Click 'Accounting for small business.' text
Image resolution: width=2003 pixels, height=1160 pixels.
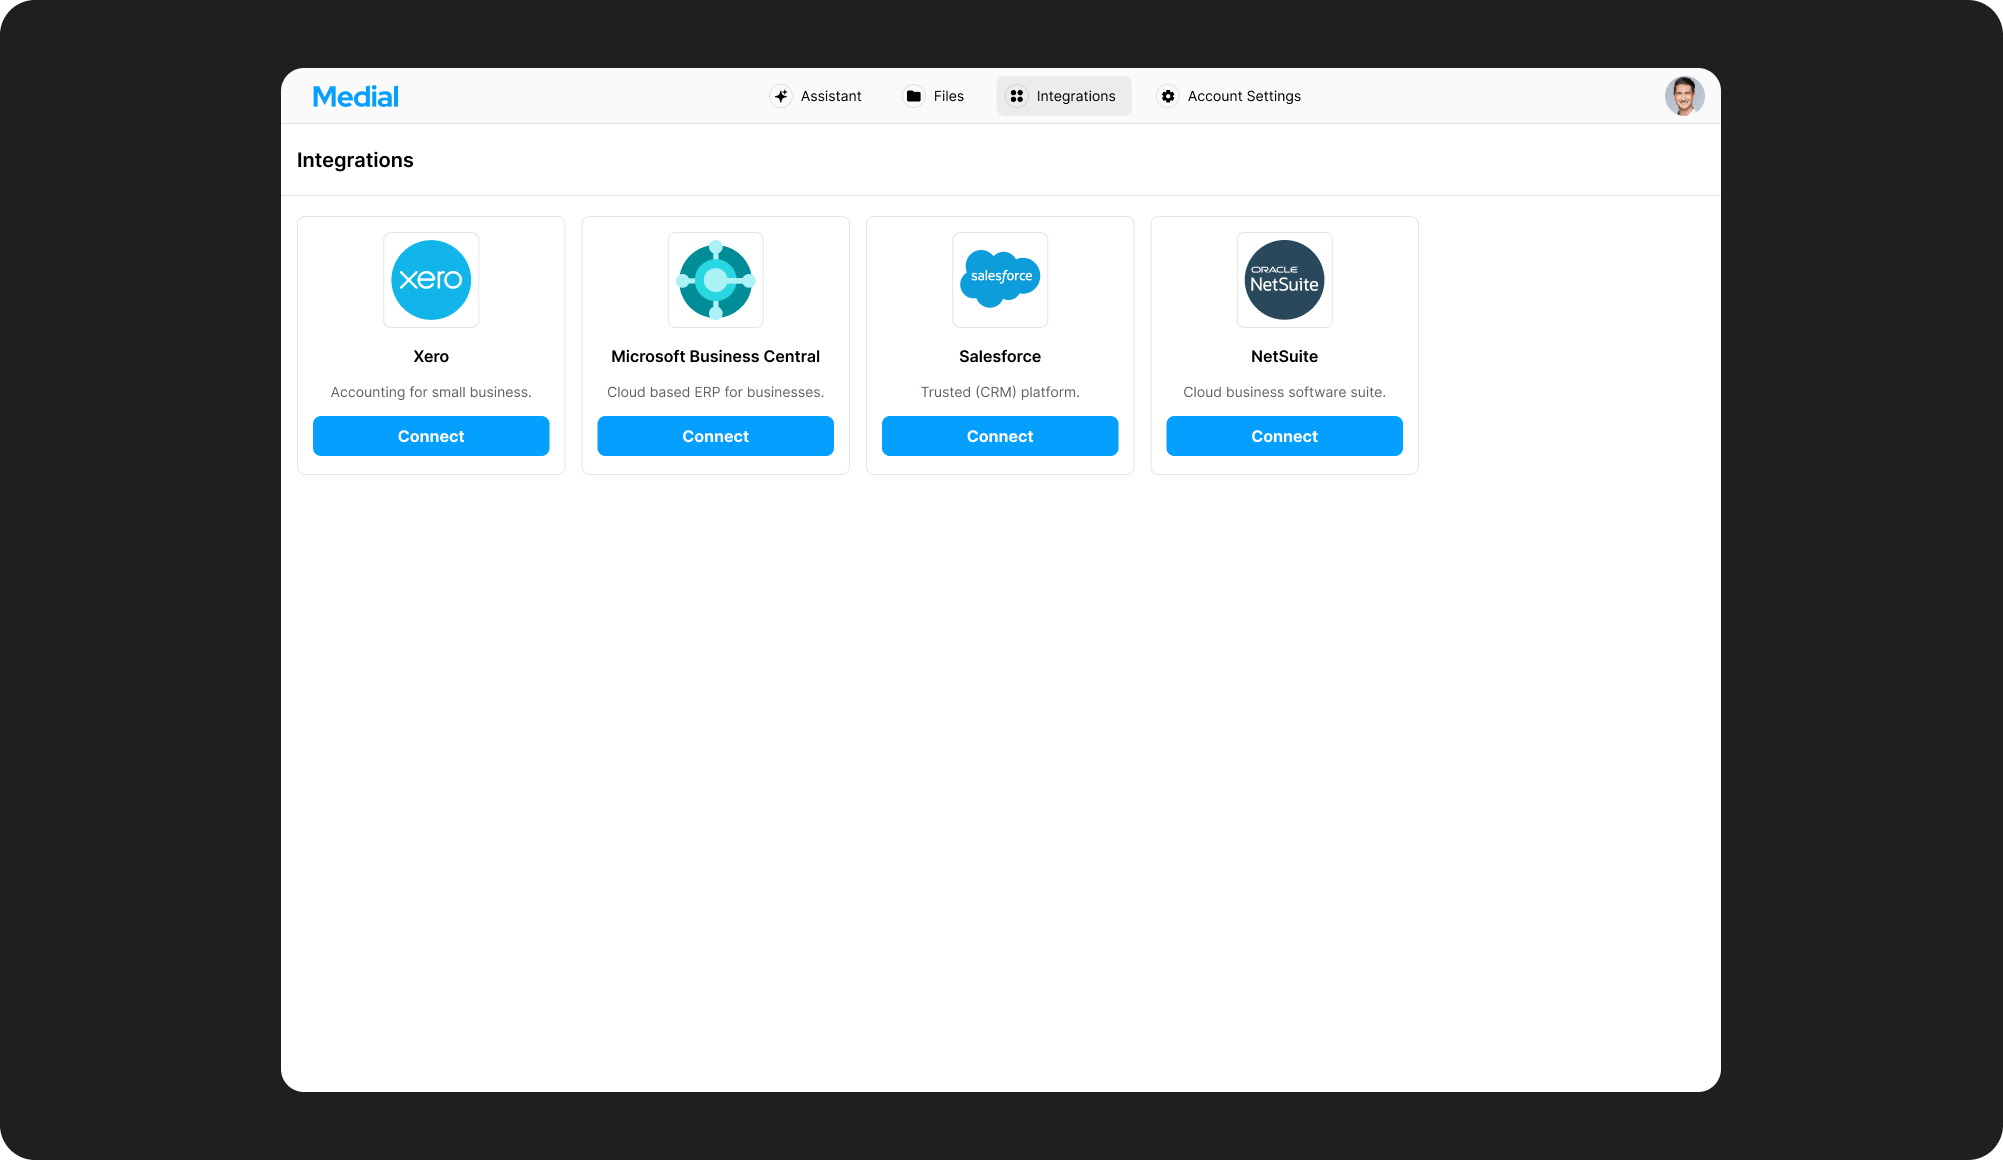point(431,392)
